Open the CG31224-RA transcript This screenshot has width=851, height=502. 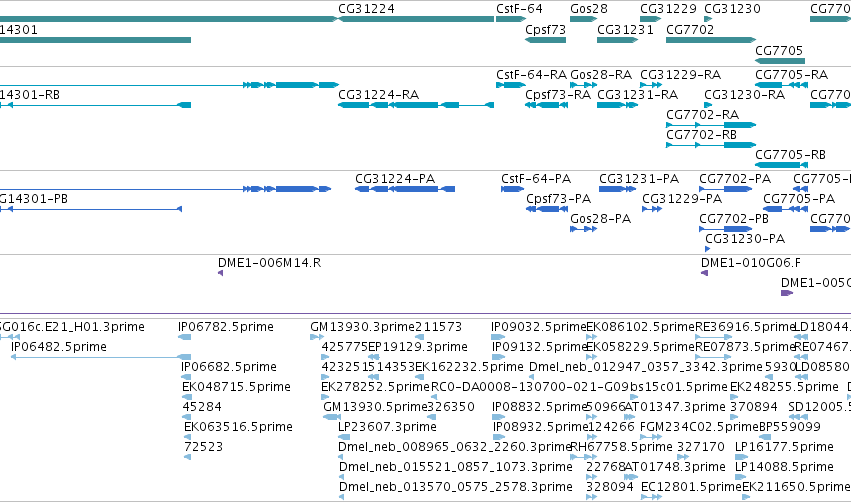pyautogui.click(x=416, y=105)
